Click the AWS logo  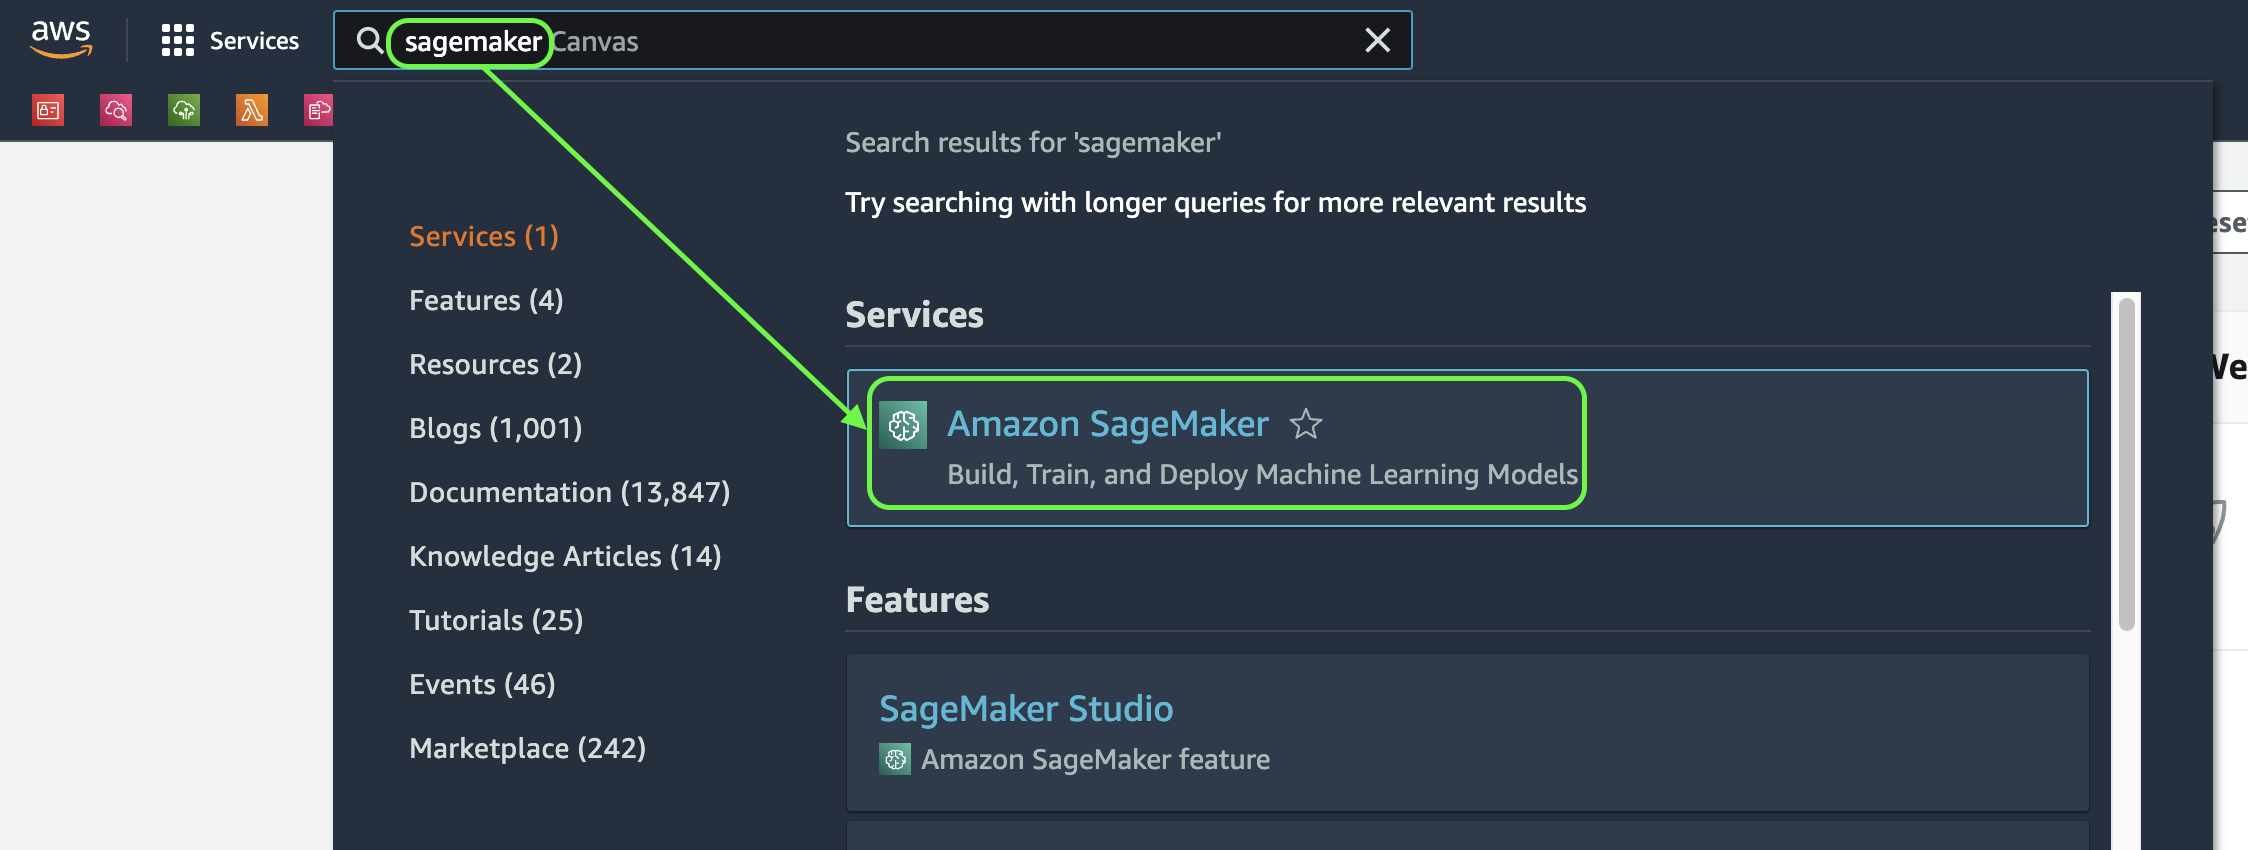pos(61,40)
